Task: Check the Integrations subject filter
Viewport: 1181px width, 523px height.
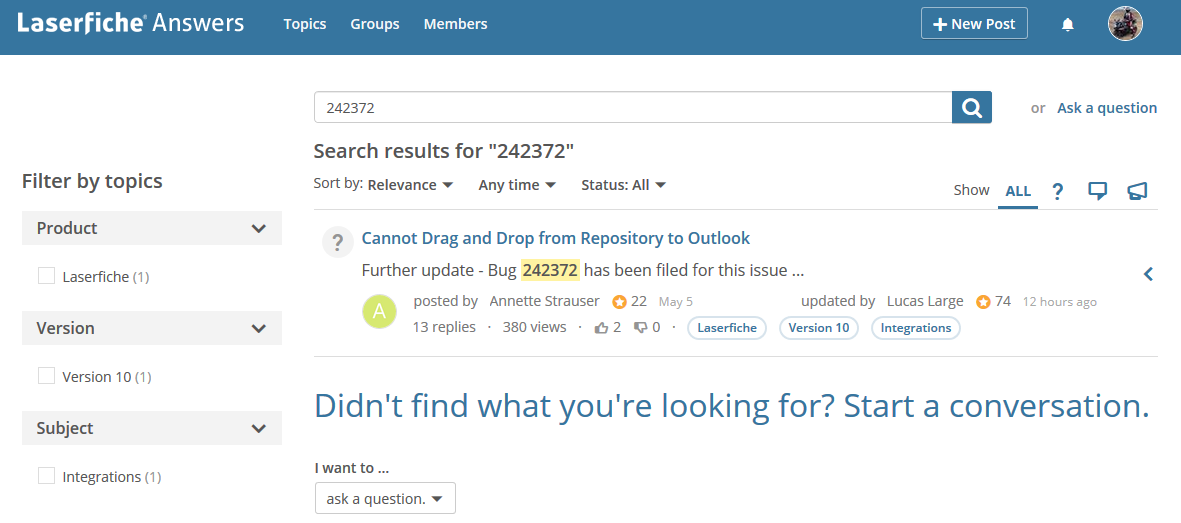Action: coord(47,476)
